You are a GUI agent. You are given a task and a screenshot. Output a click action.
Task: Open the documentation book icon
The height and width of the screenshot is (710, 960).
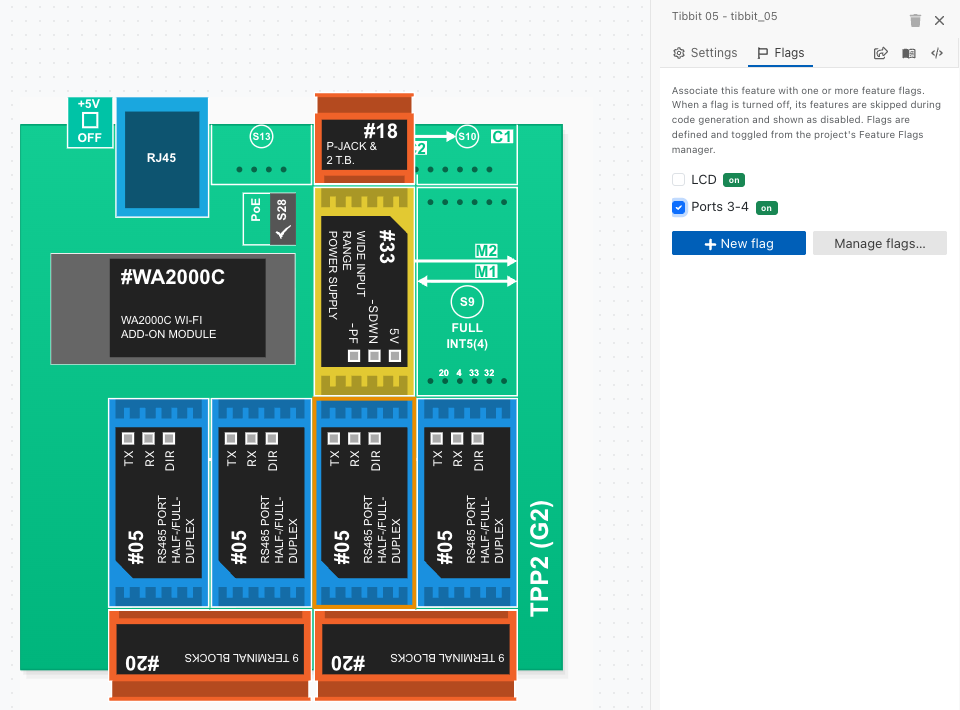pyautogui.click(x=909, y=53)
